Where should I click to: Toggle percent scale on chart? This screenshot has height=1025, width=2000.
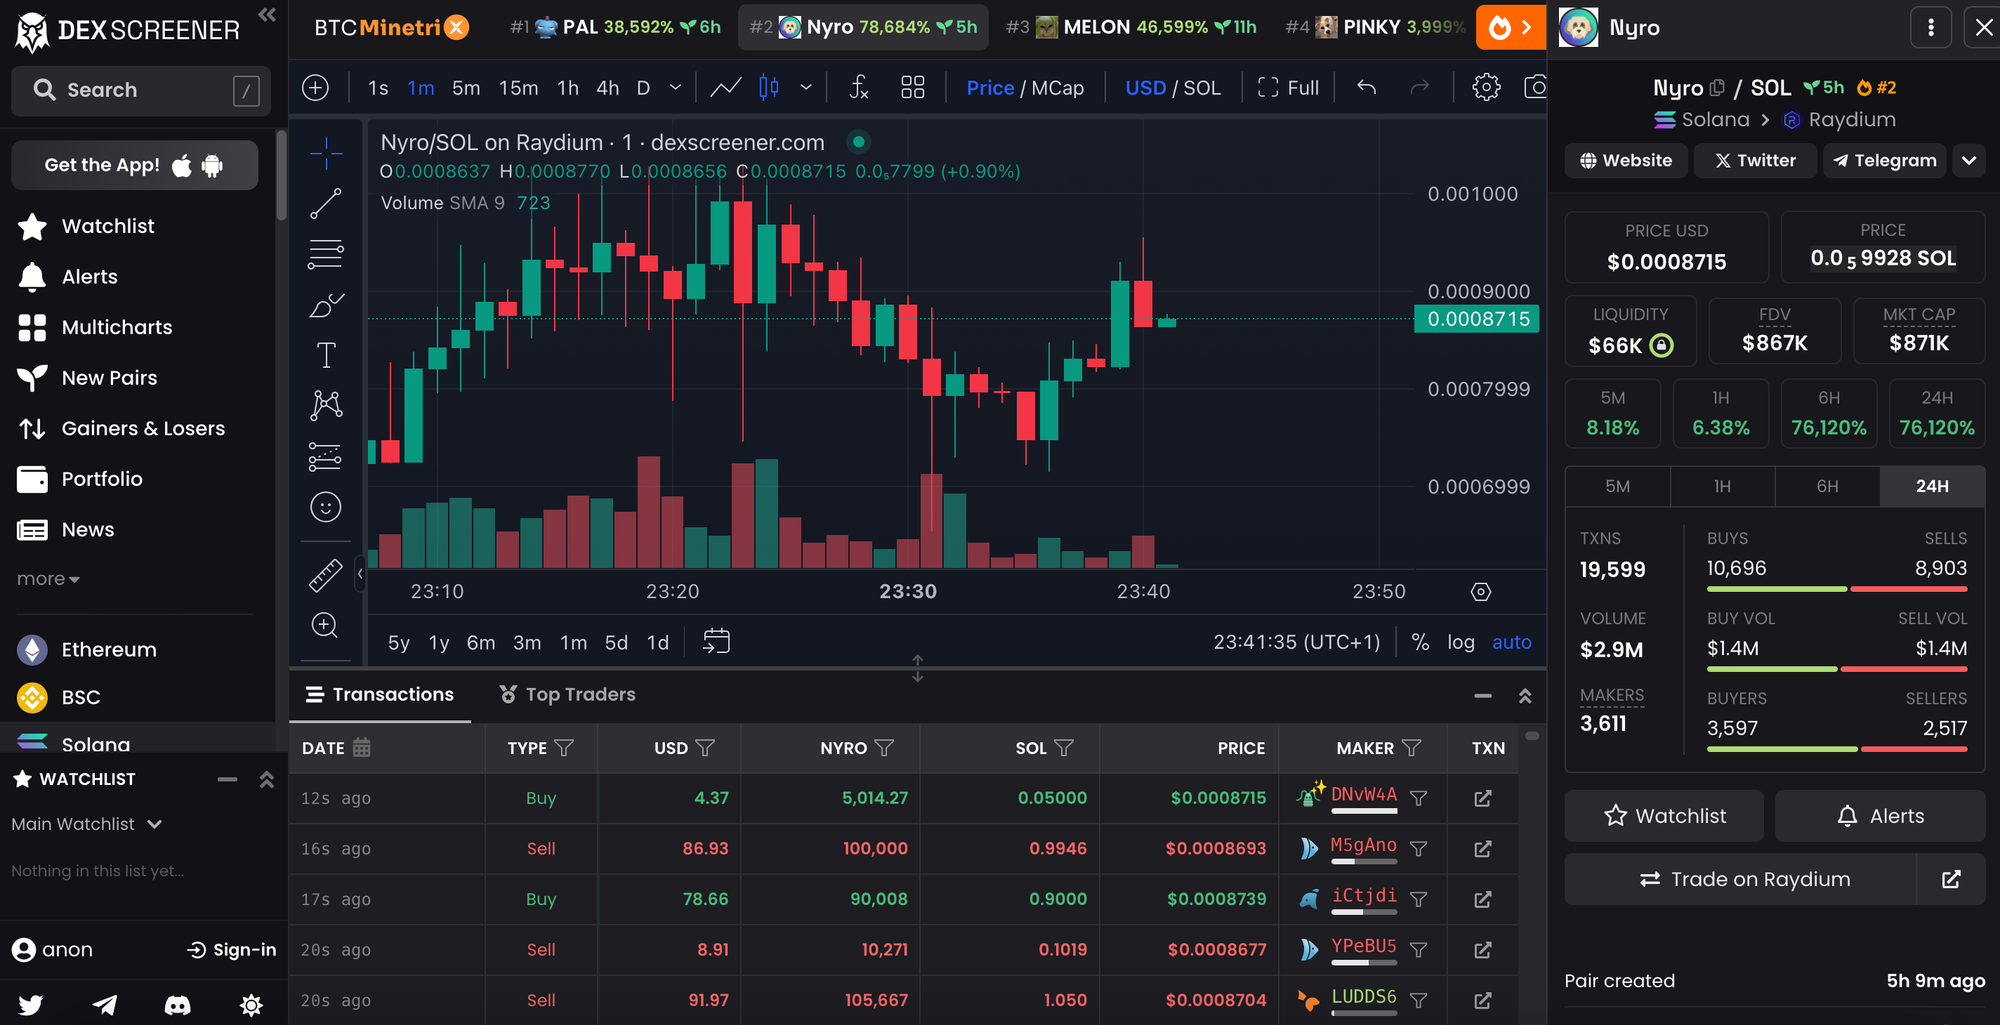point(1420,642)
